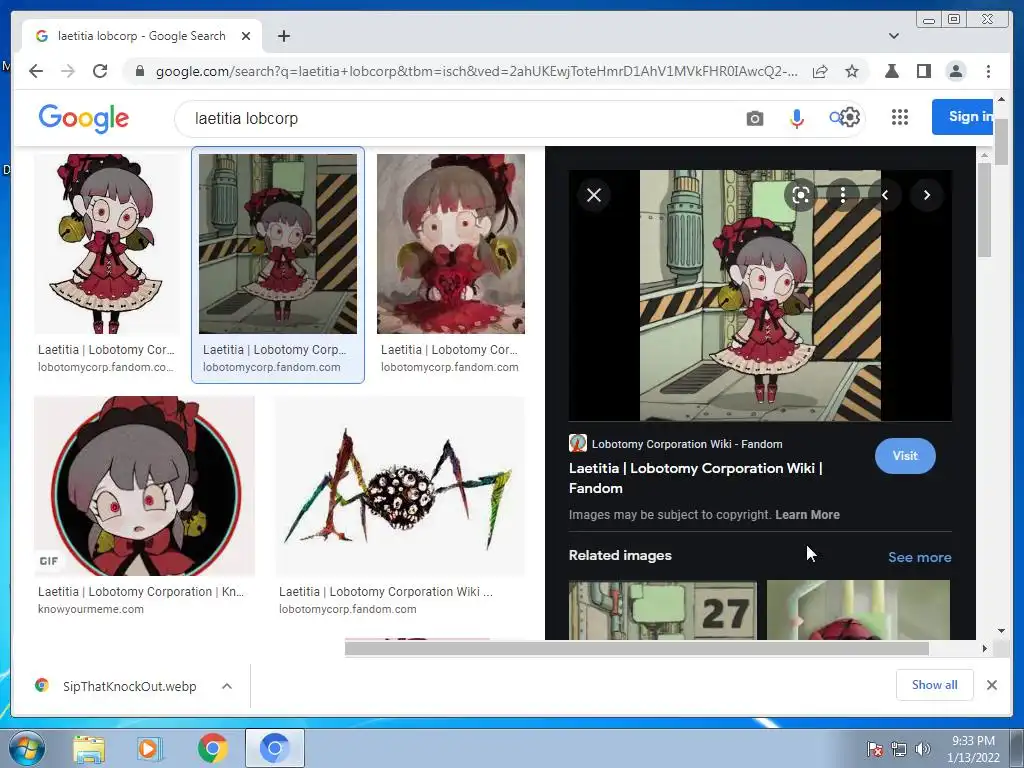Click the horizontal scrollbar right arrow
Screen dimensions: 1024x768
click(x=985, y=648)
